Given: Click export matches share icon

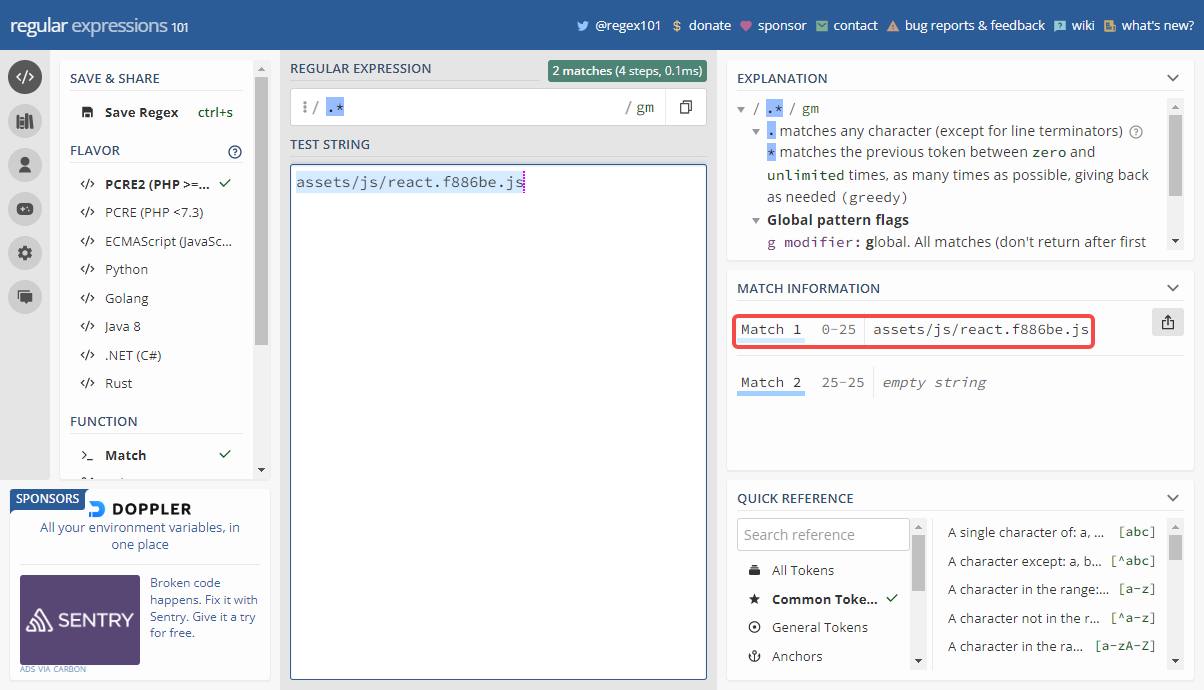Looking at the screenshot, I should 1167,322.
